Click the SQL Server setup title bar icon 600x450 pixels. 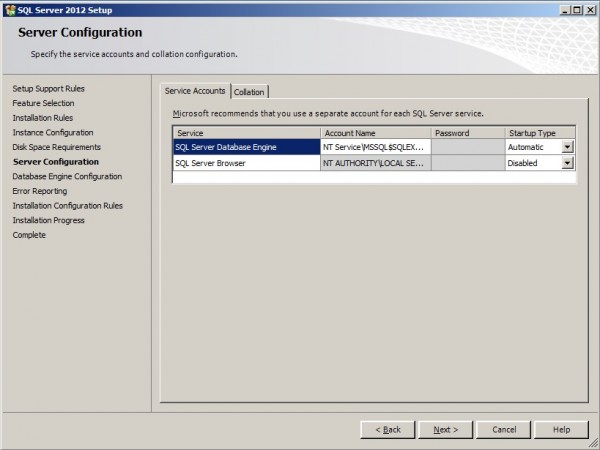(x=10, y=10)
